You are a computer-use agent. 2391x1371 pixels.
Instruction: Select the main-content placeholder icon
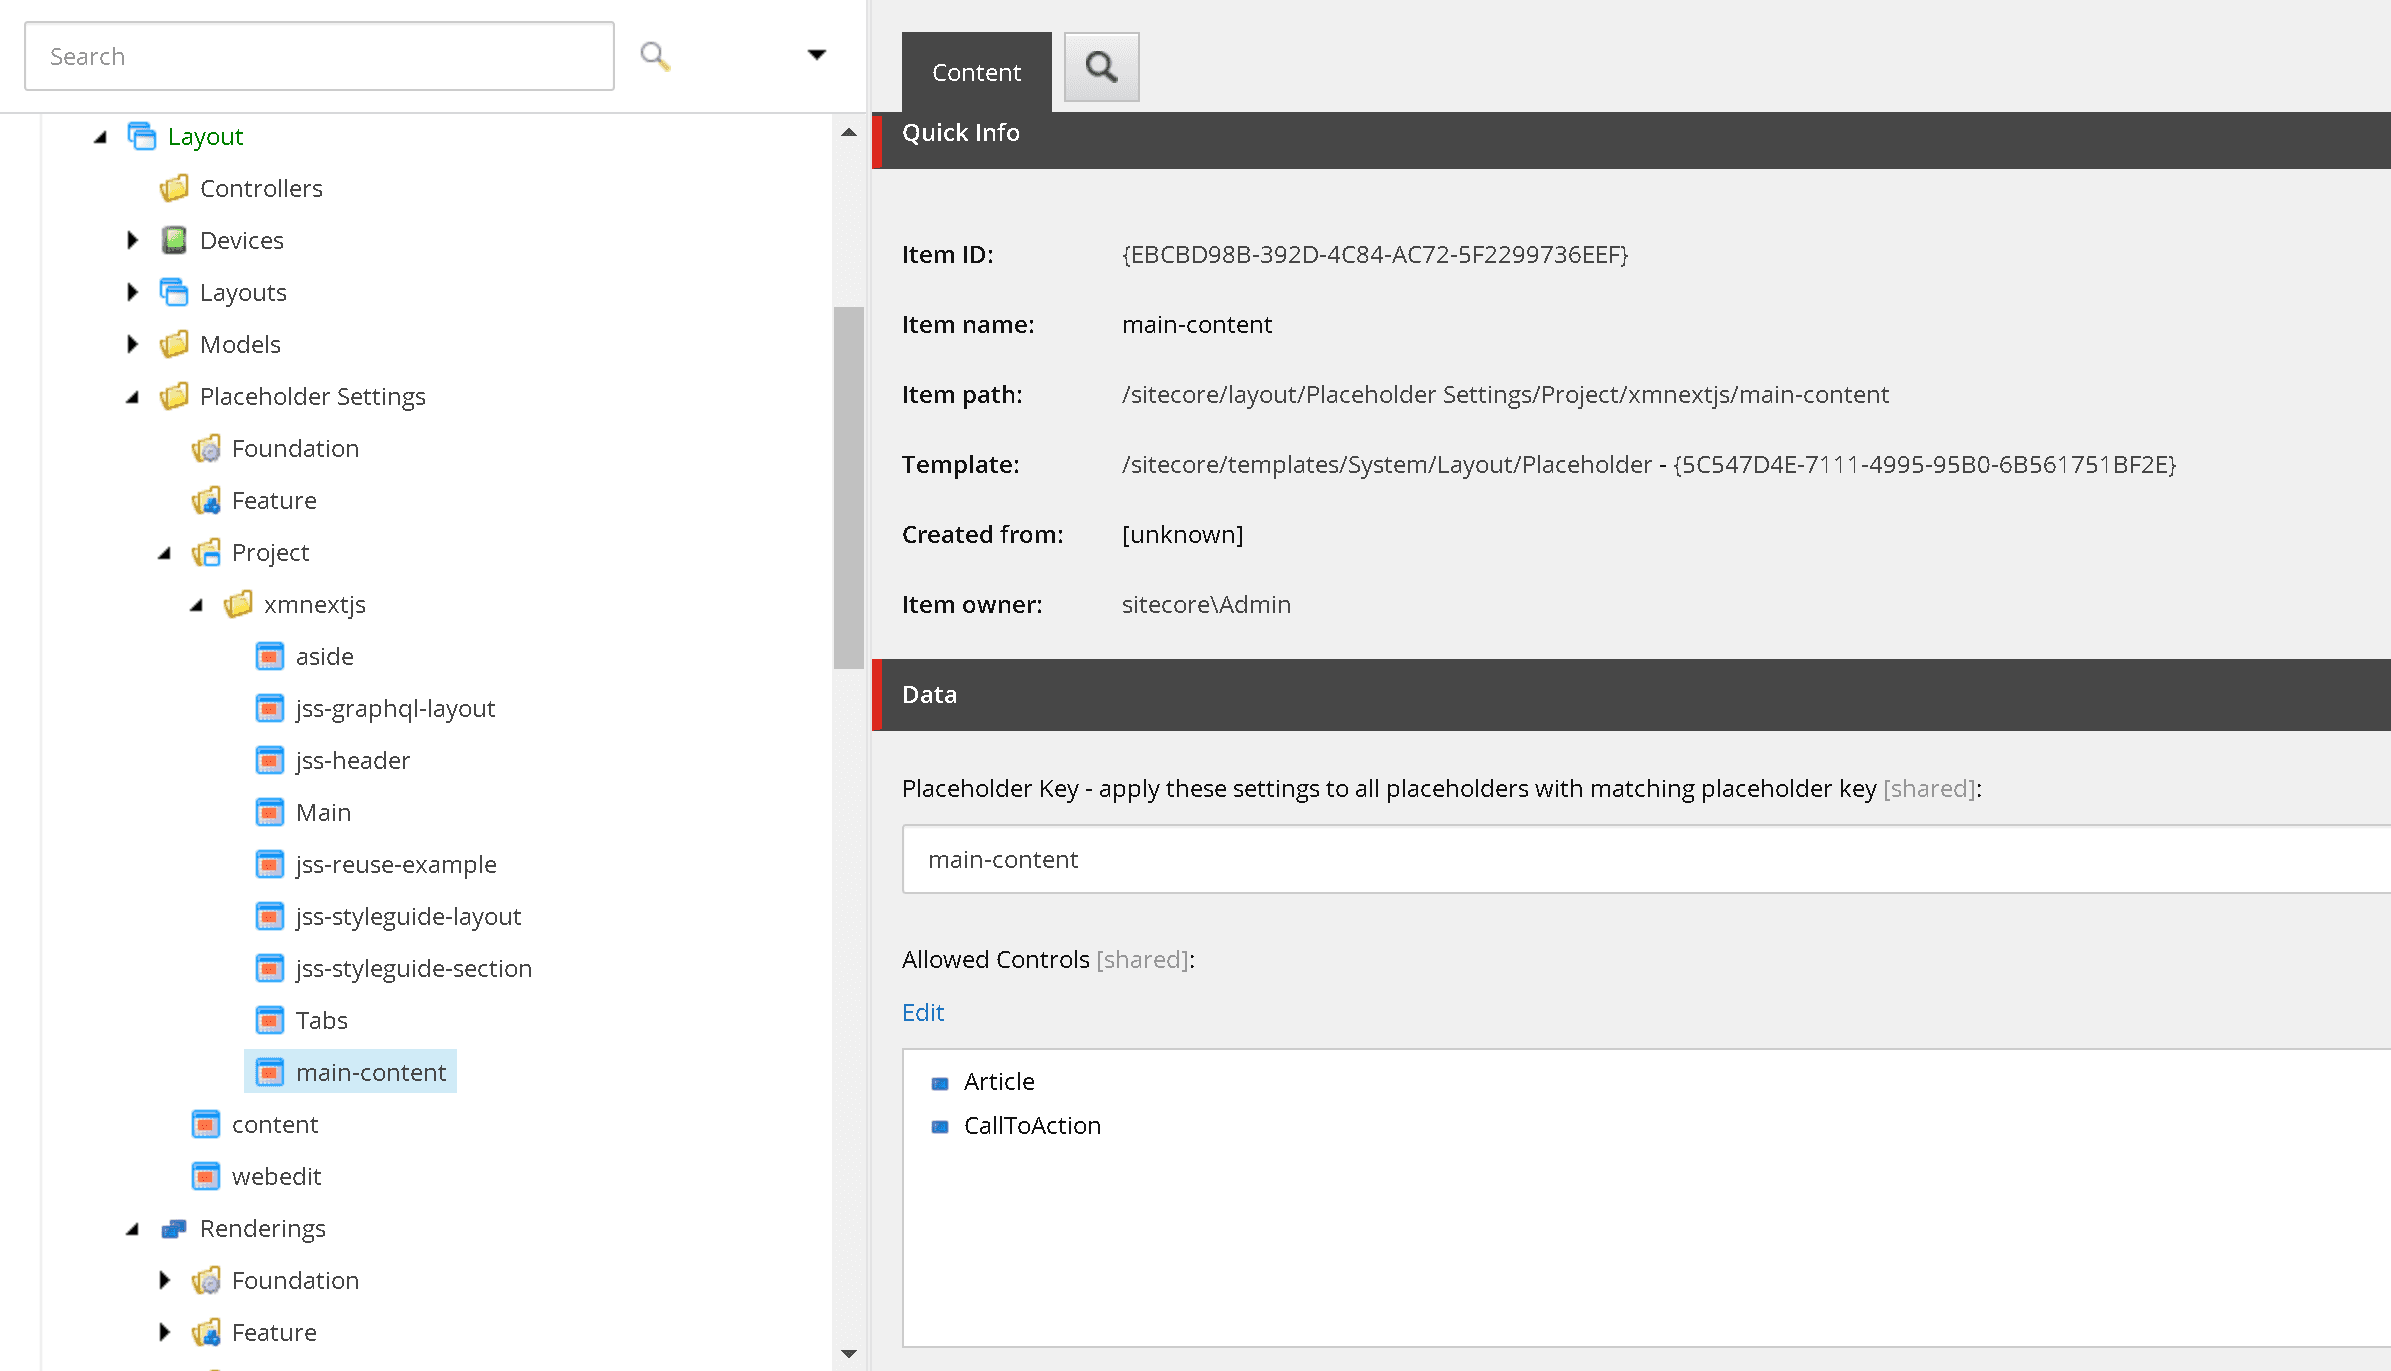(270, 1071)
